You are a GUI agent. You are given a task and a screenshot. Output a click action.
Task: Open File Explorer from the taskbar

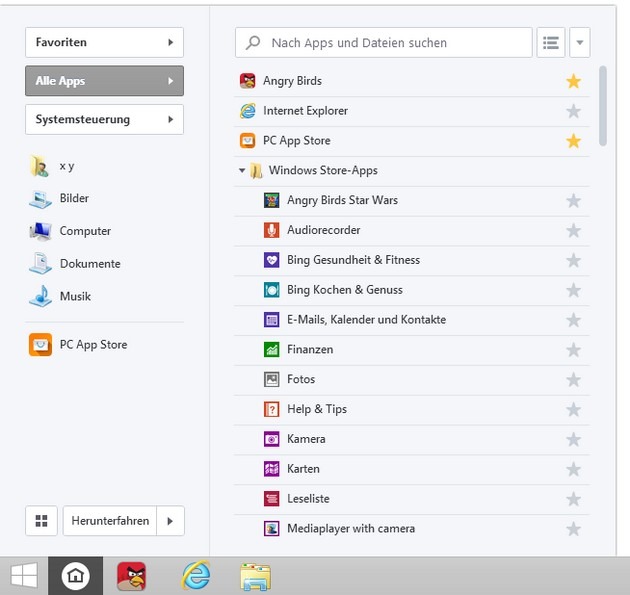[256, 577]
